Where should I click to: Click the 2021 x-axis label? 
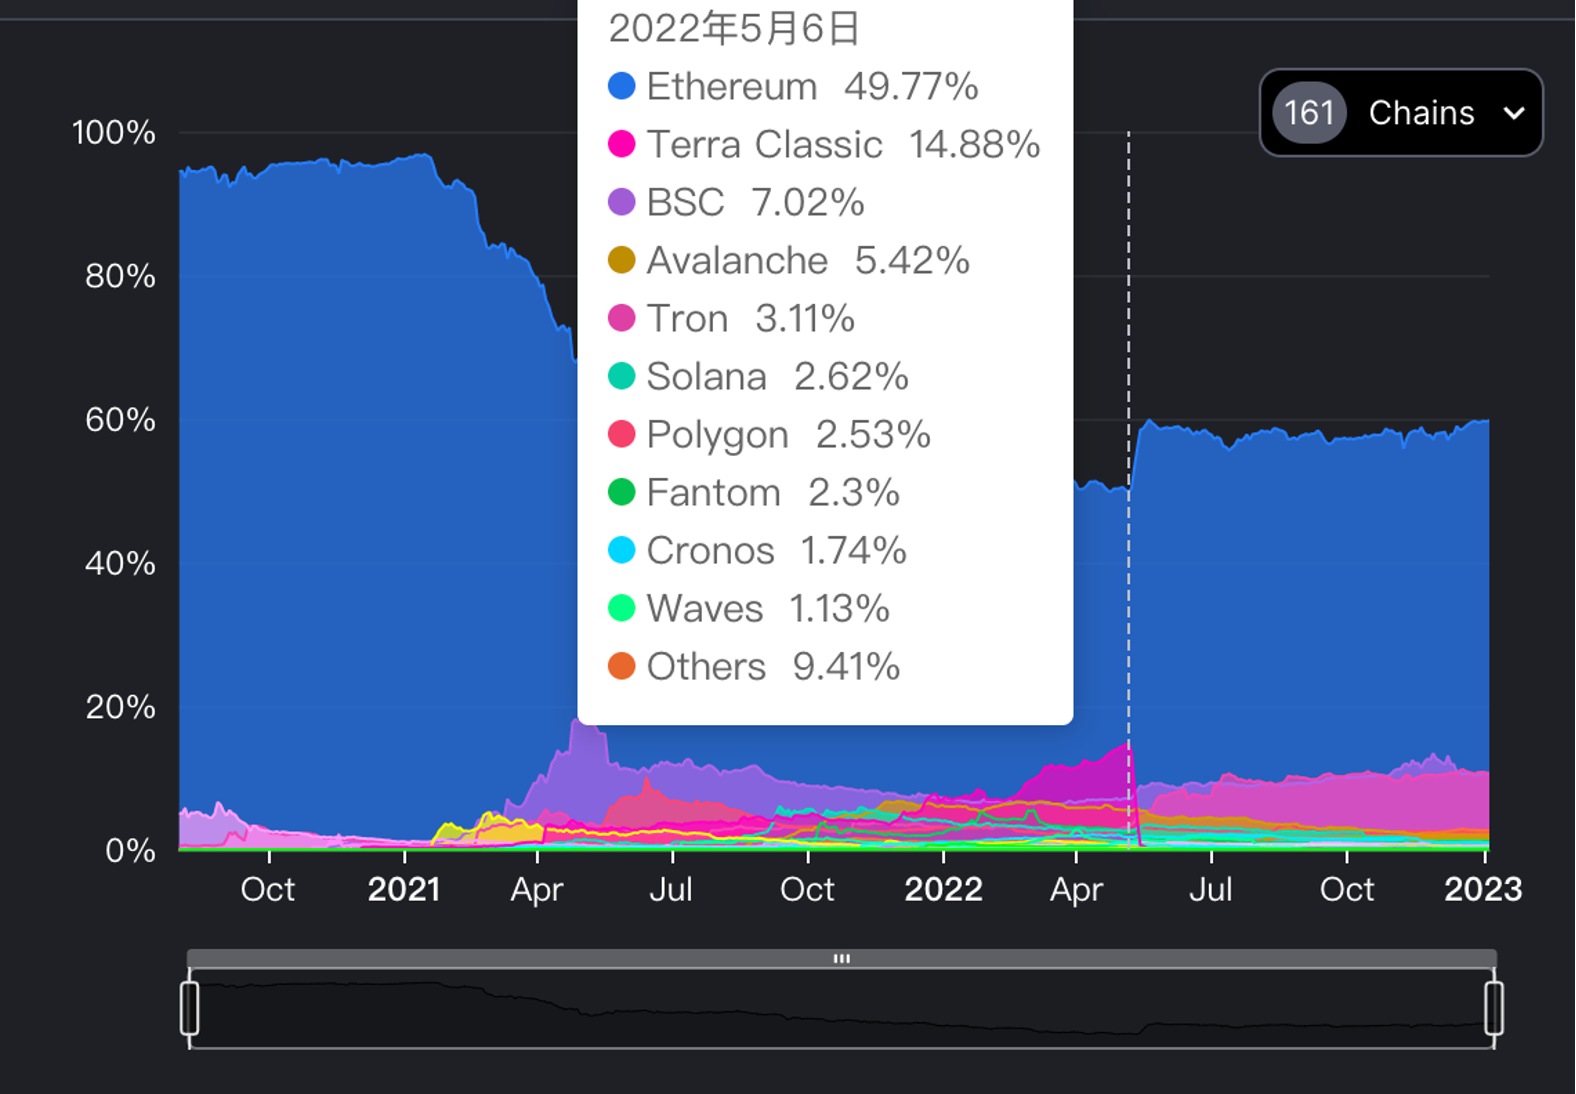(x=404, y=889)
